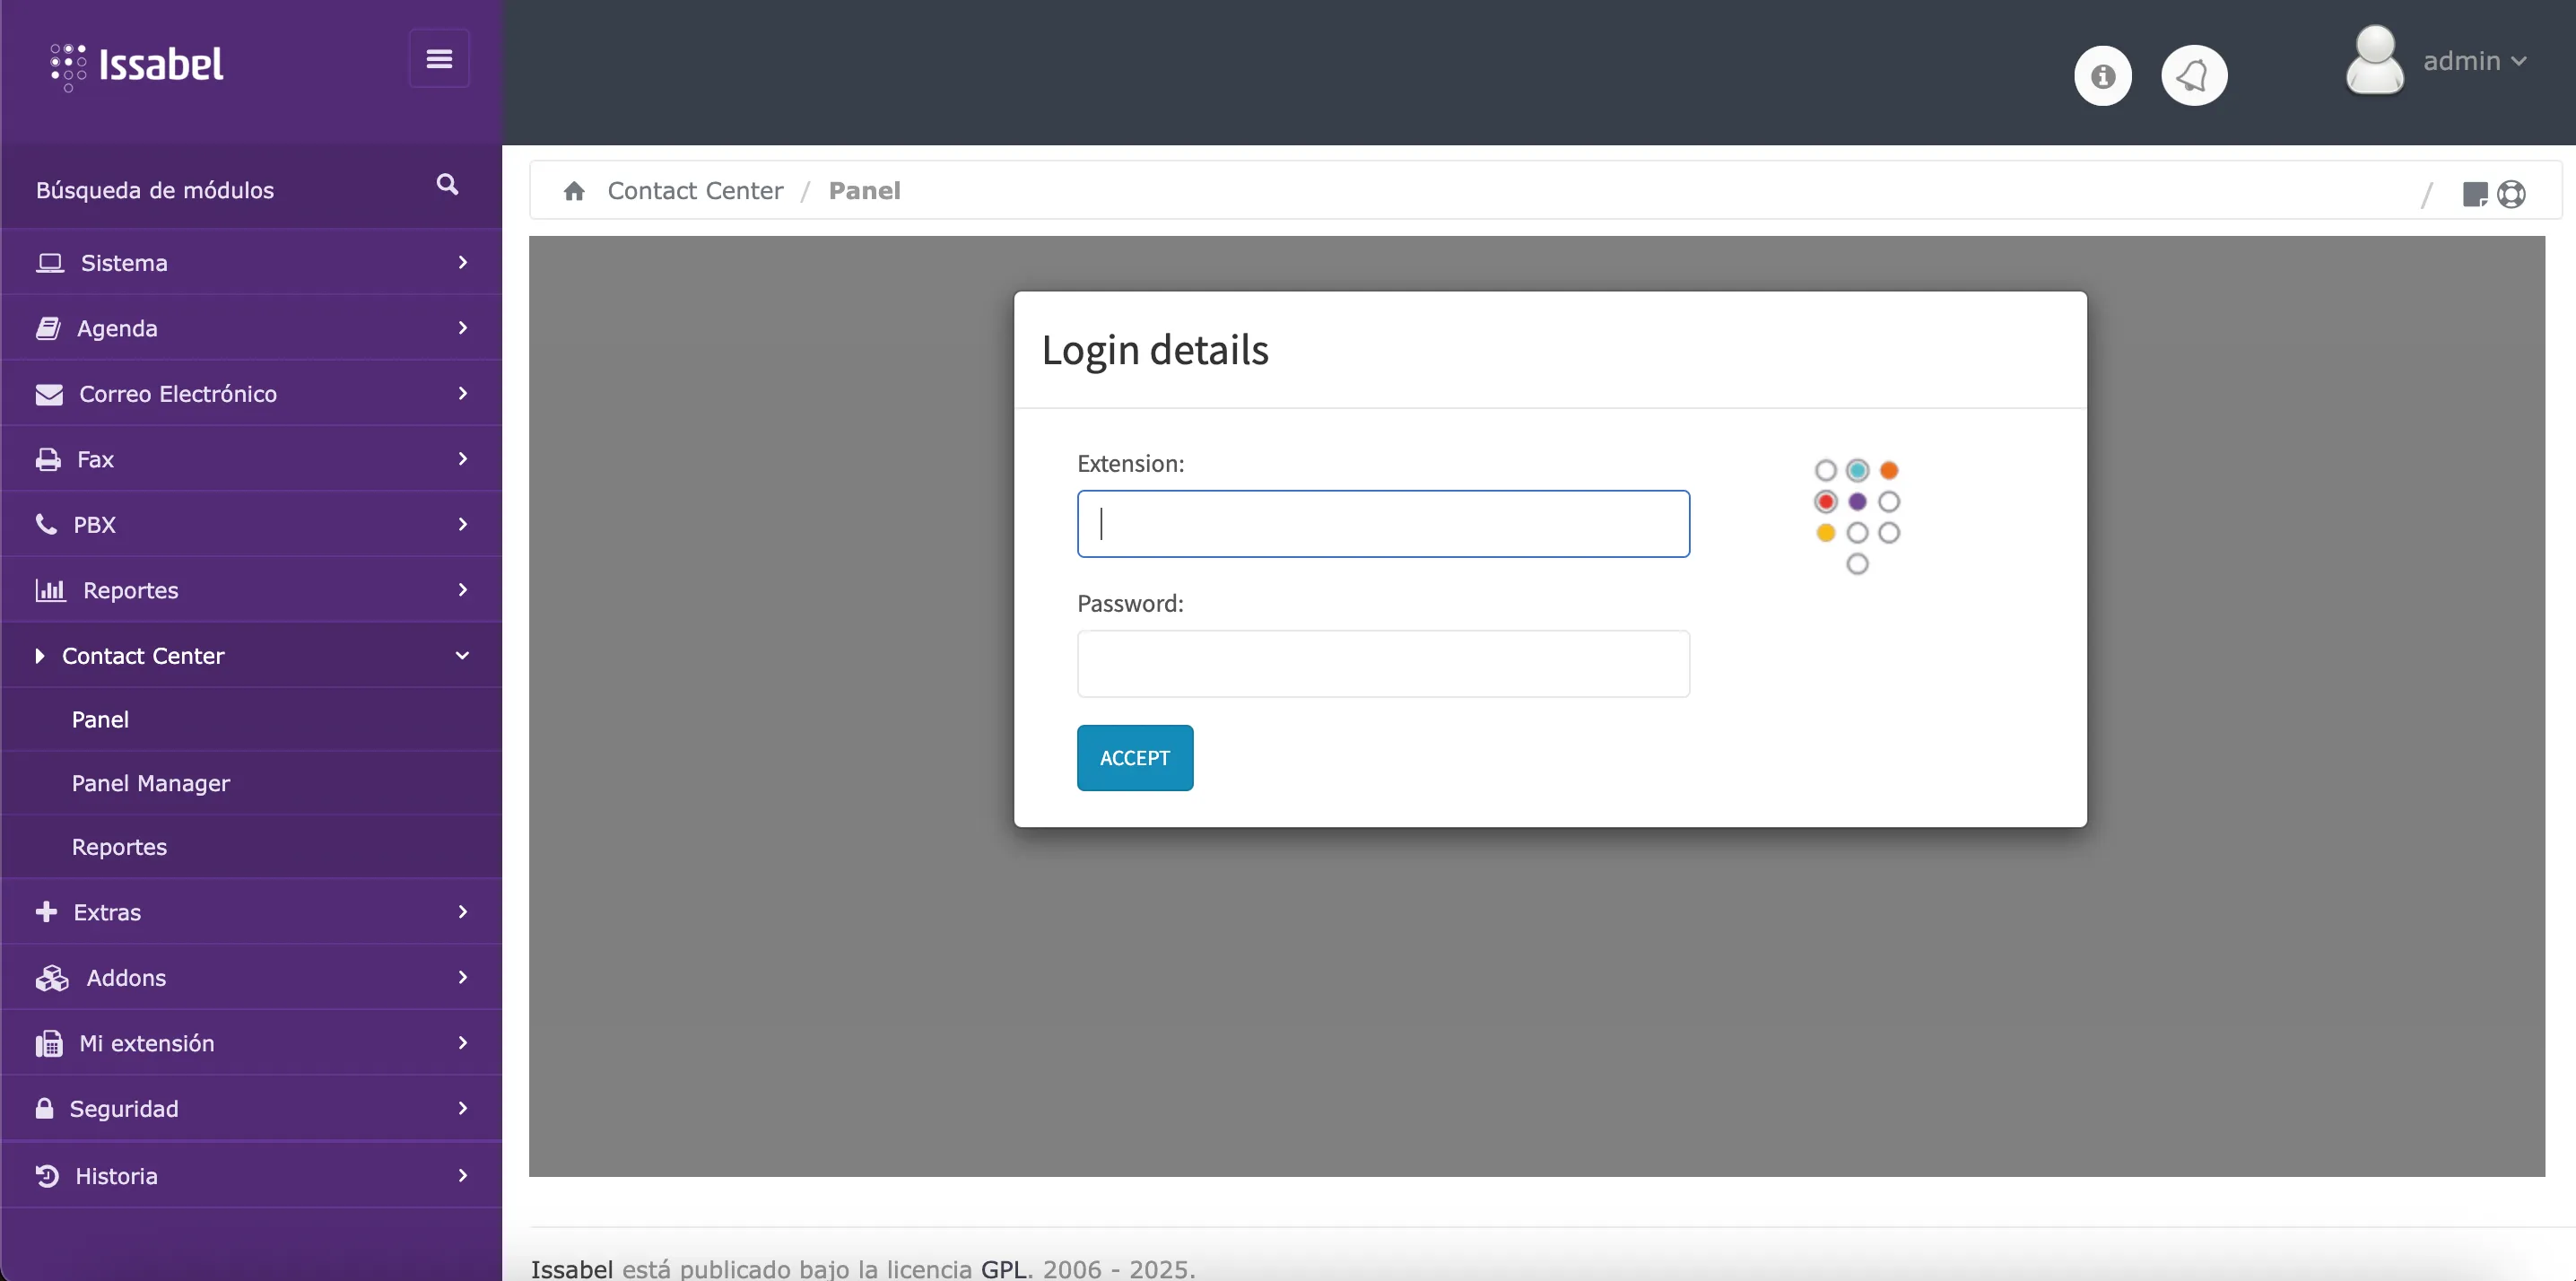Click the Password input field
Image resolution: width=2576 pixels, height=1281 pixels.
pos(1383,664)
